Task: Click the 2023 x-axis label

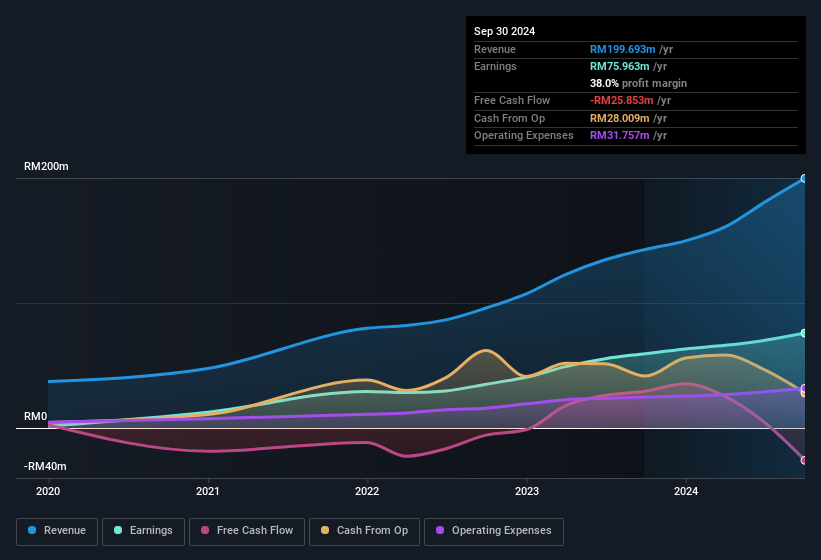Action: coord(527,491)
